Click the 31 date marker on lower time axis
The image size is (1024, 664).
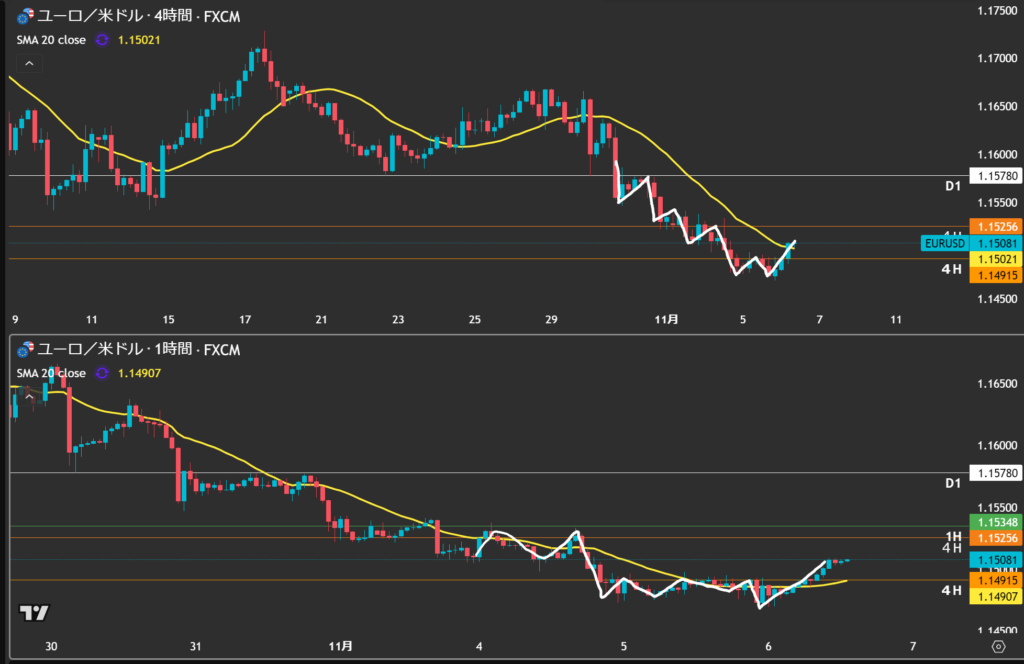[x=196, y=646]
